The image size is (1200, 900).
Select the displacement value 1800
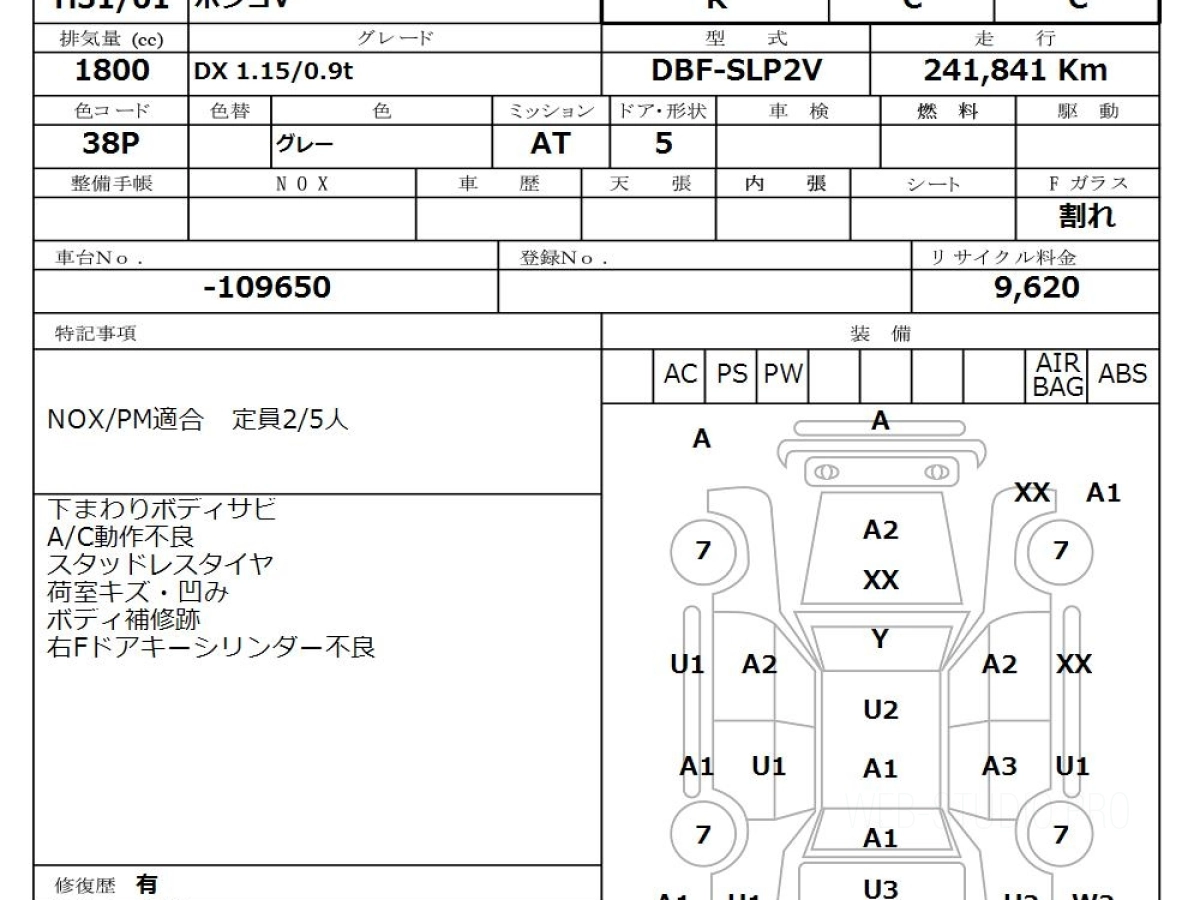click(x=112, y=71)
